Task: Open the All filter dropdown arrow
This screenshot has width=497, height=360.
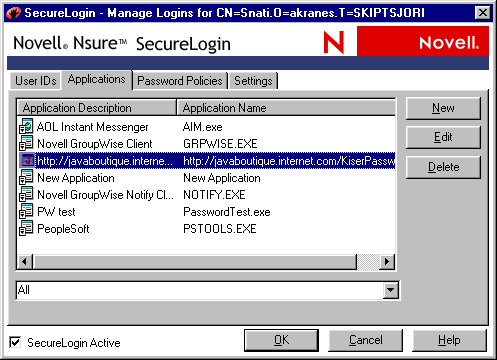Action: click(390, 290)
